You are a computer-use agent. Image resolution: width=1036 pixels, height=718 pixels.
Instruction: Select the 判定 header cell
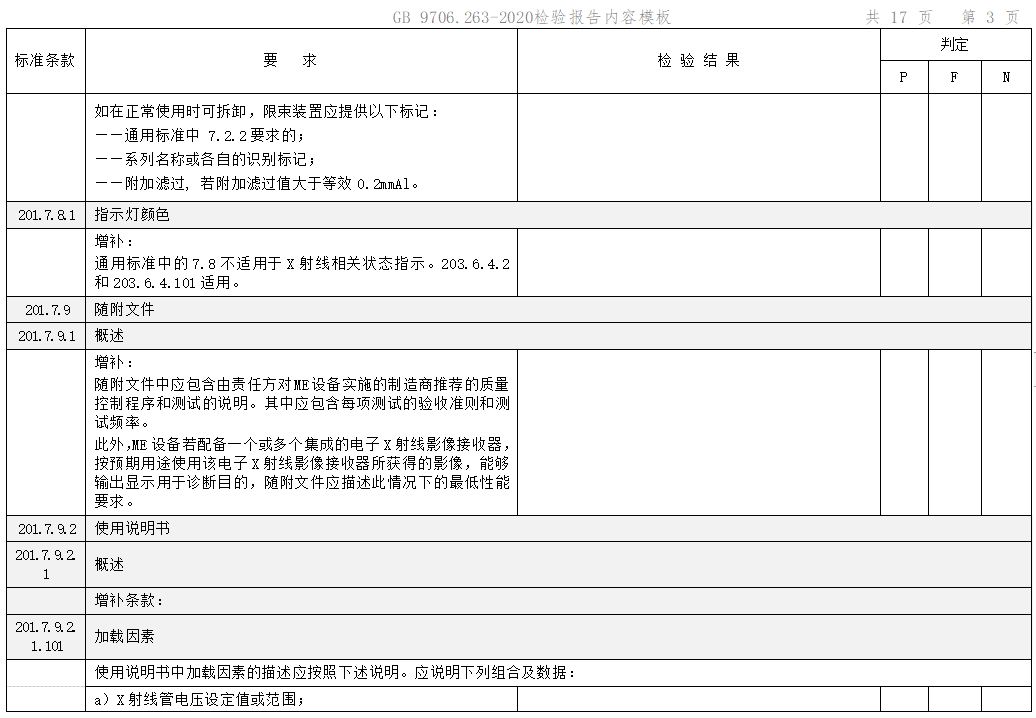coord(955,45)
